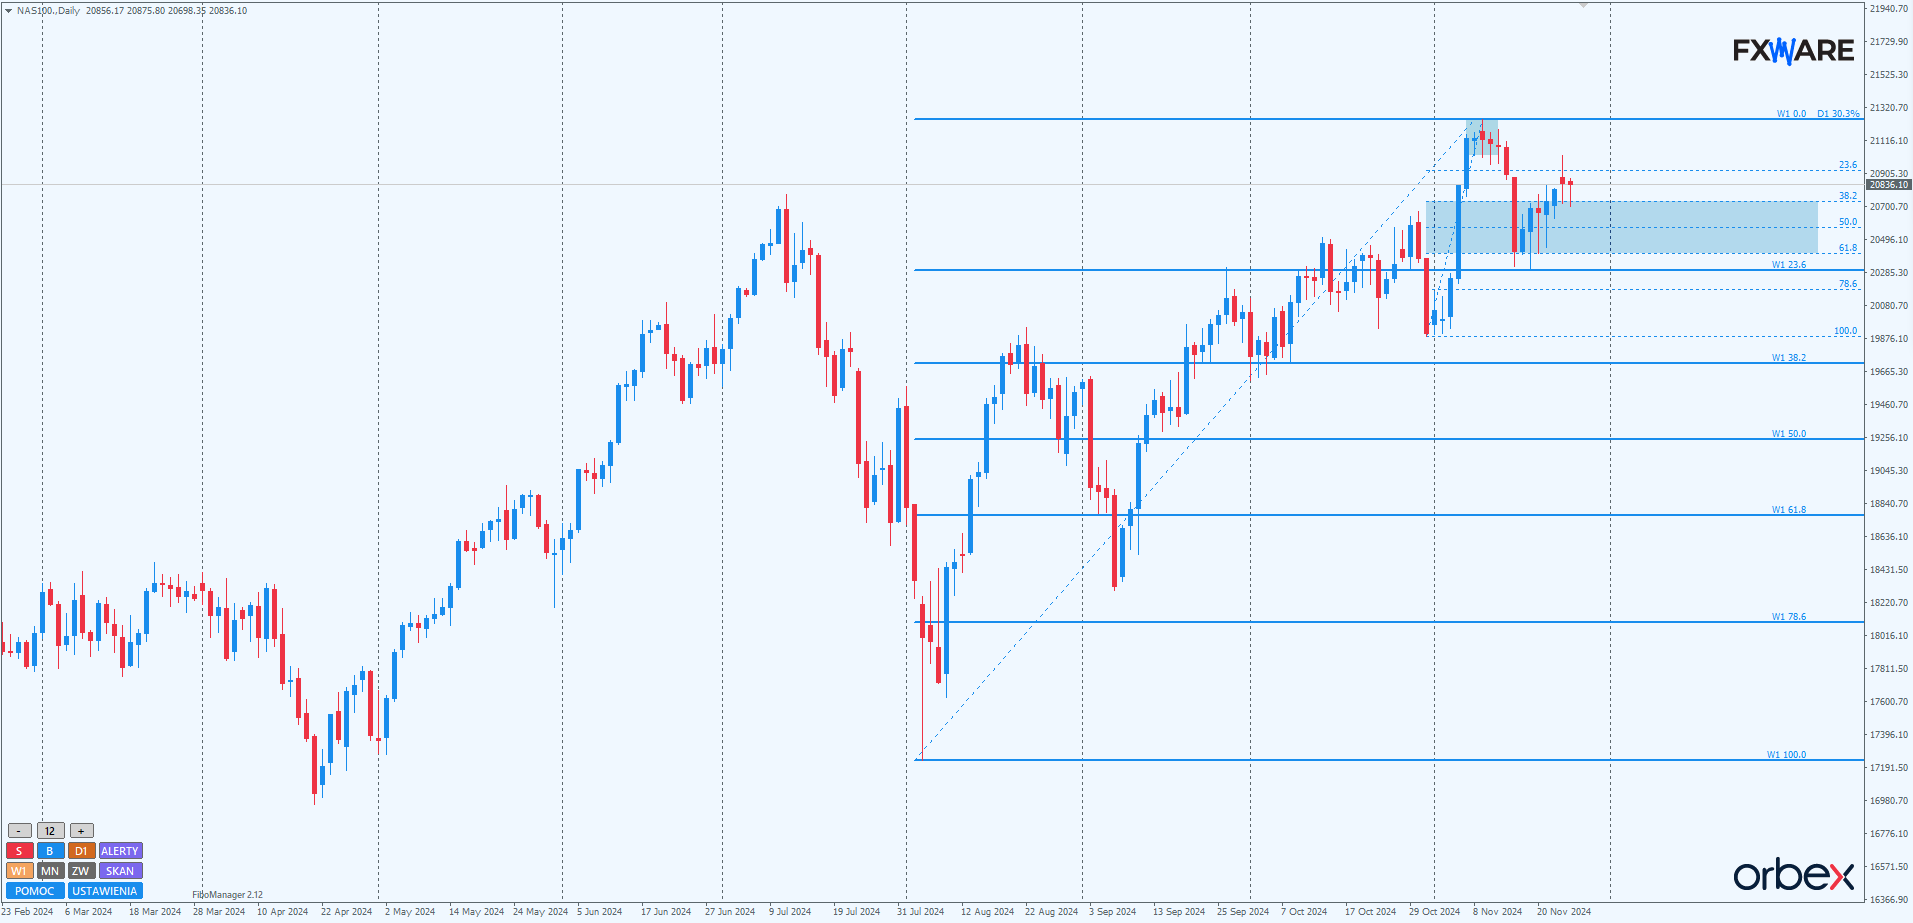The width and height of the screenshot is (1913, 923).
Task: Expand the NAS100 chart dropdown arrow
Action: (x=8, y=11)
